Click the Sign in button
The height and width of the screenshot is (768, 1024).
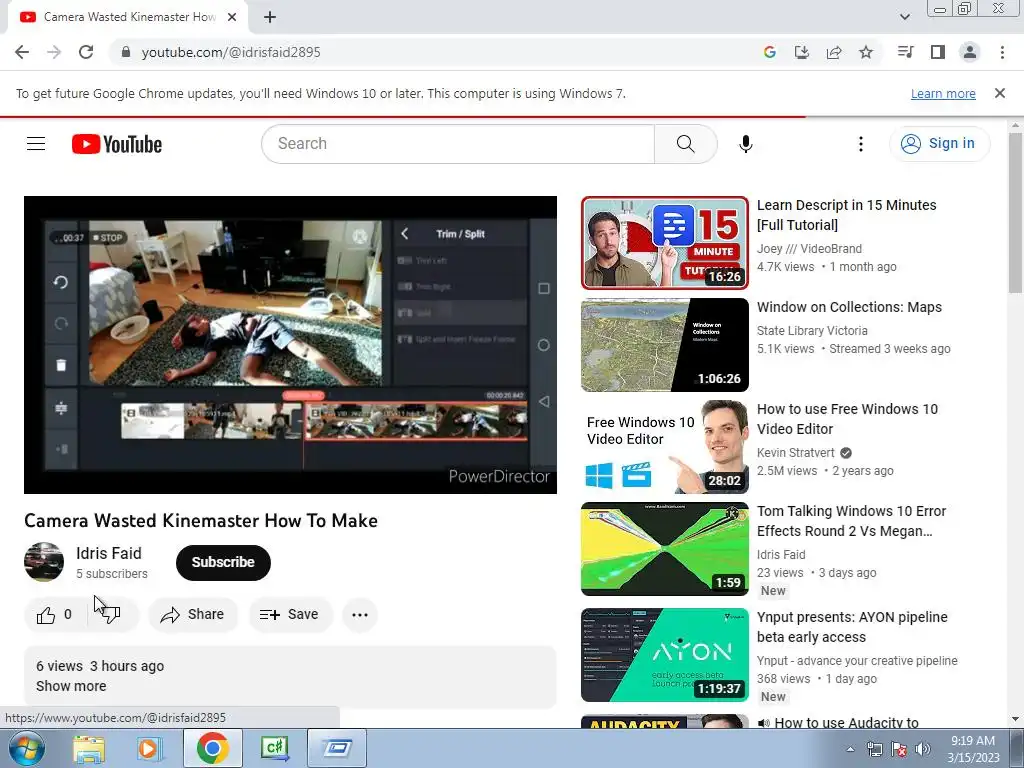coord(939,144)
